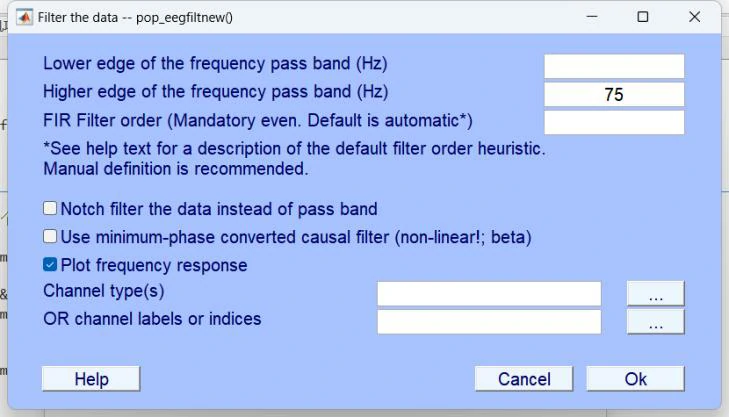Close the Filter the data dialog
729x417 pixels.
(x=695, y=17)
